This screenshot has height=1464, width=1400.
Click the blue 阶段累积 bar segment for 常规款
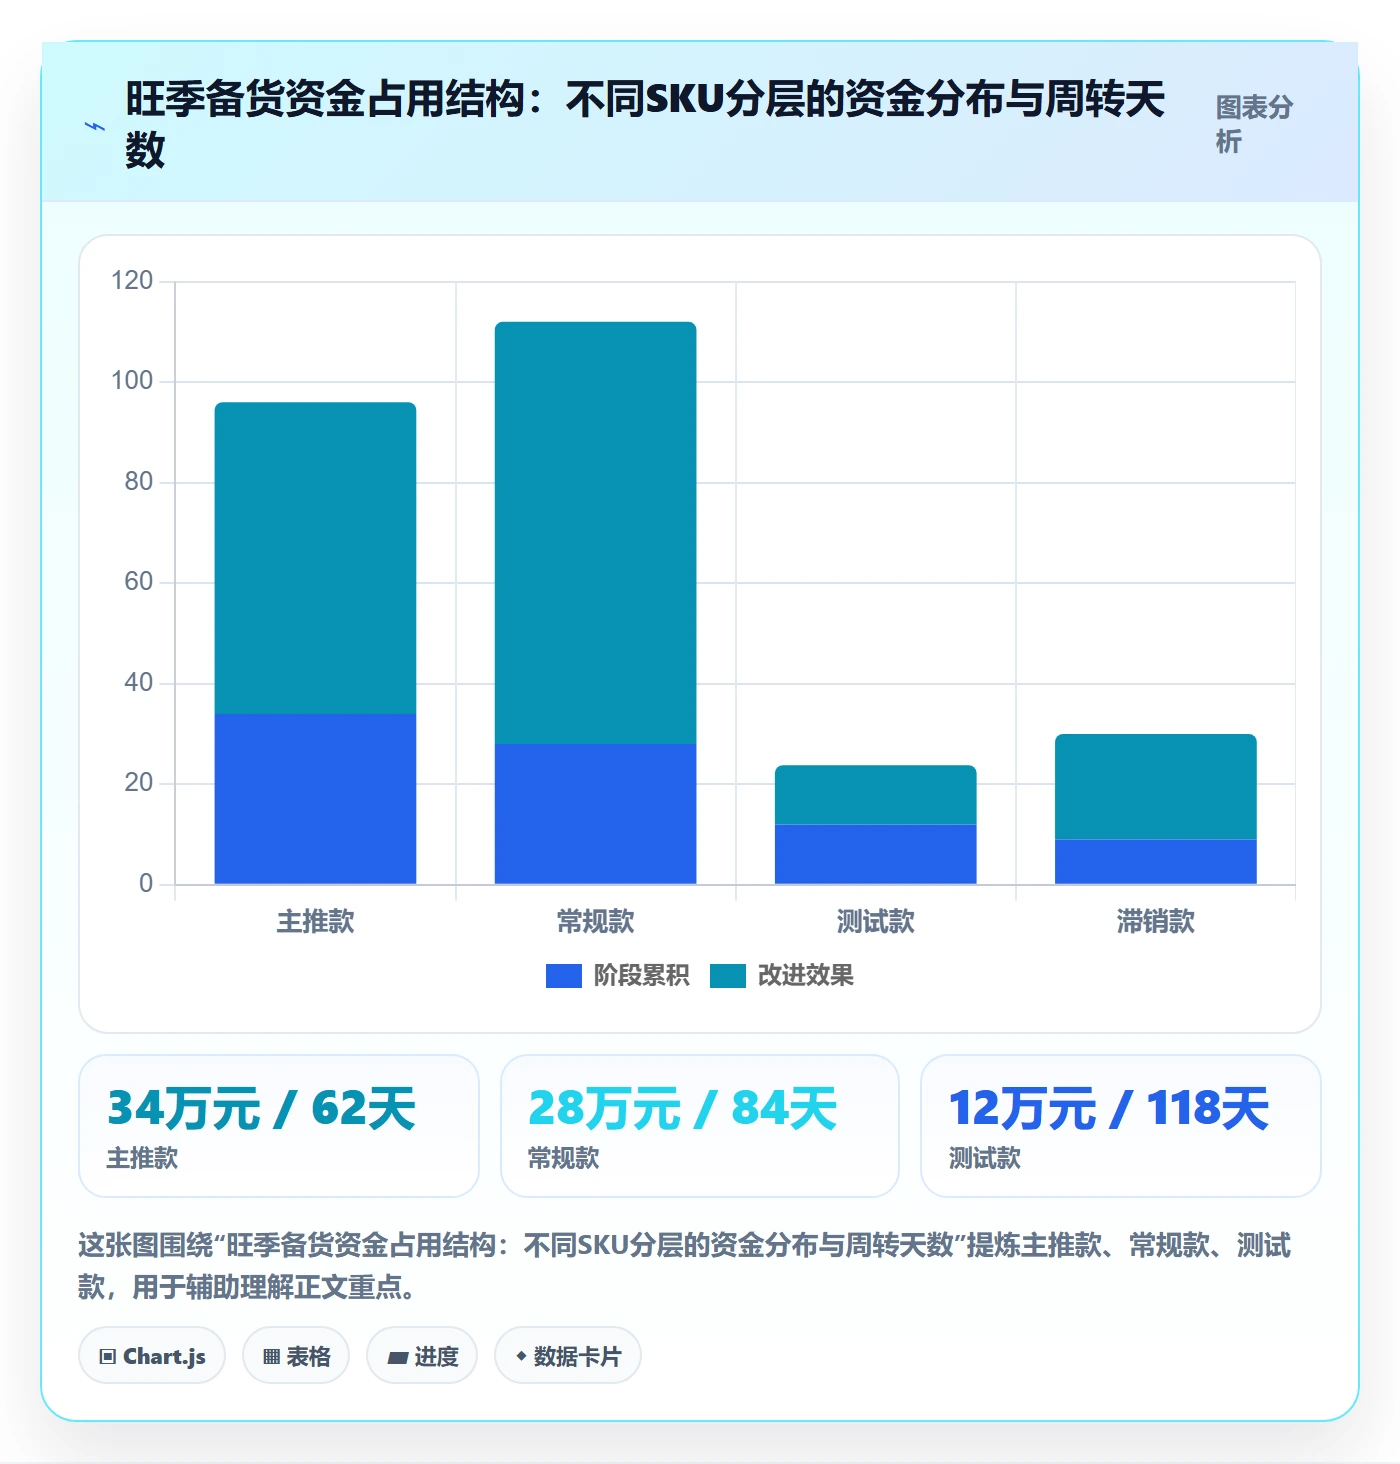pos(595,814)
